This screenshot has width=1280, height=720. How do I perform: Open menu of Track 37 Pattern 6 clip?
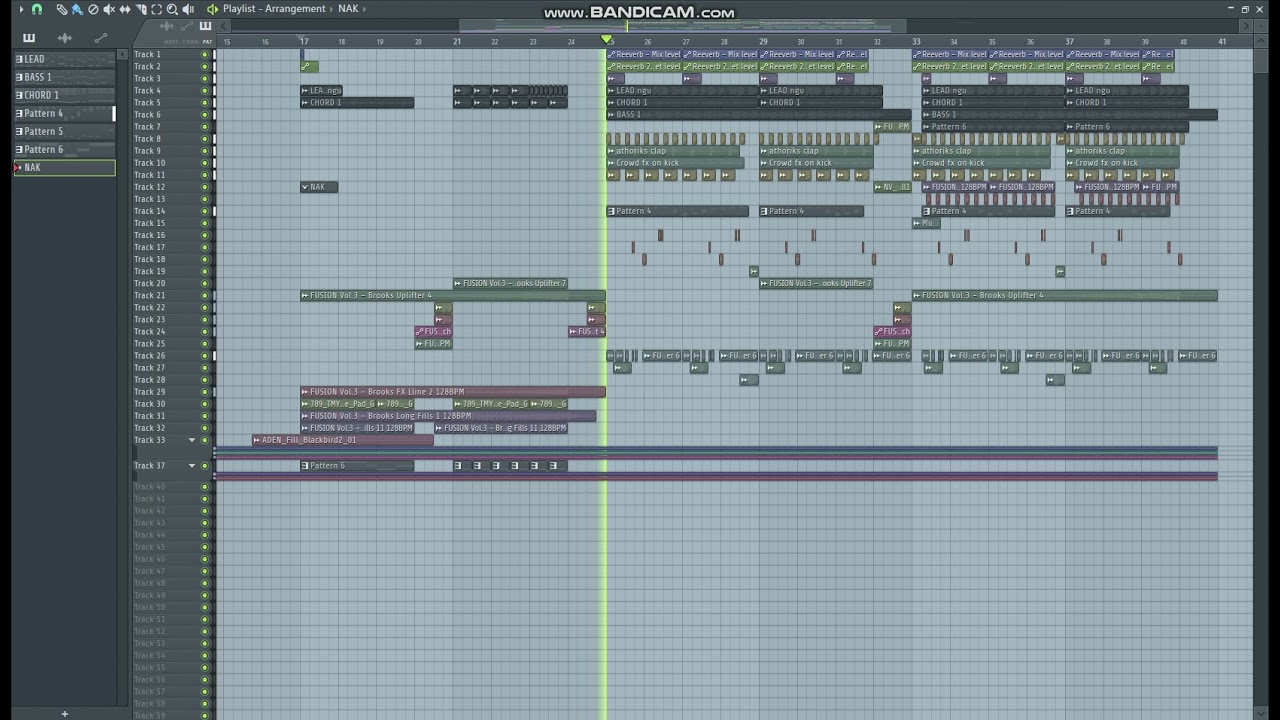[305, 465]
